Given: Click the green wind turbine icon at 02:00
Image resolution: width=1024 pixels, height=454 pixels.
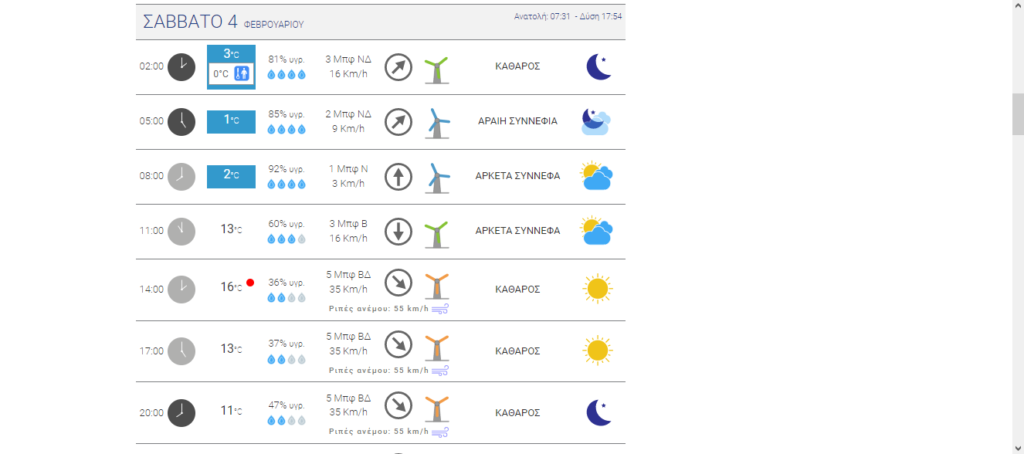Looking at the screenshot, I should click(x=435, y=68).
